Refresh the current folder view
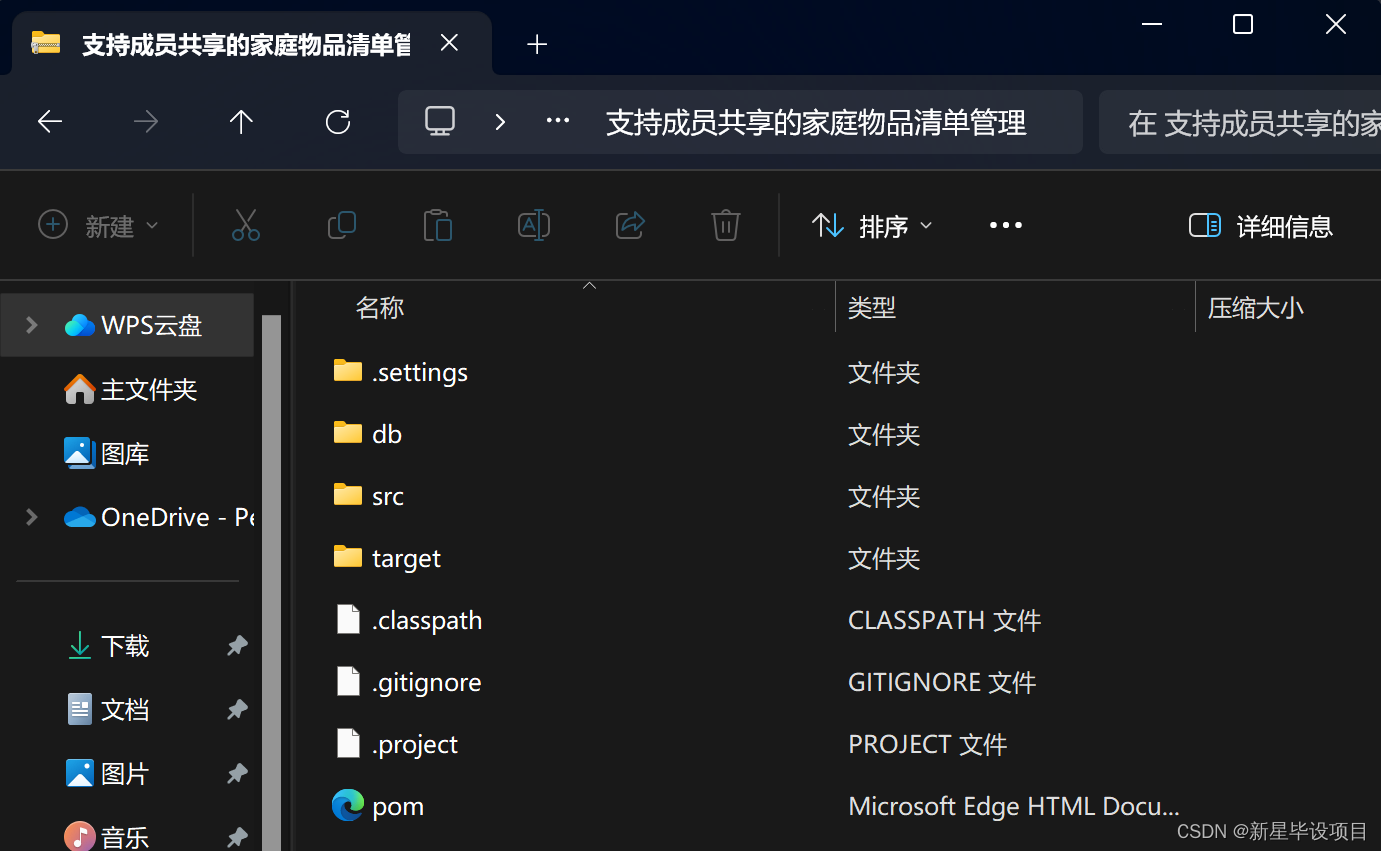The image size is (1381, 851). pos(338,122)
